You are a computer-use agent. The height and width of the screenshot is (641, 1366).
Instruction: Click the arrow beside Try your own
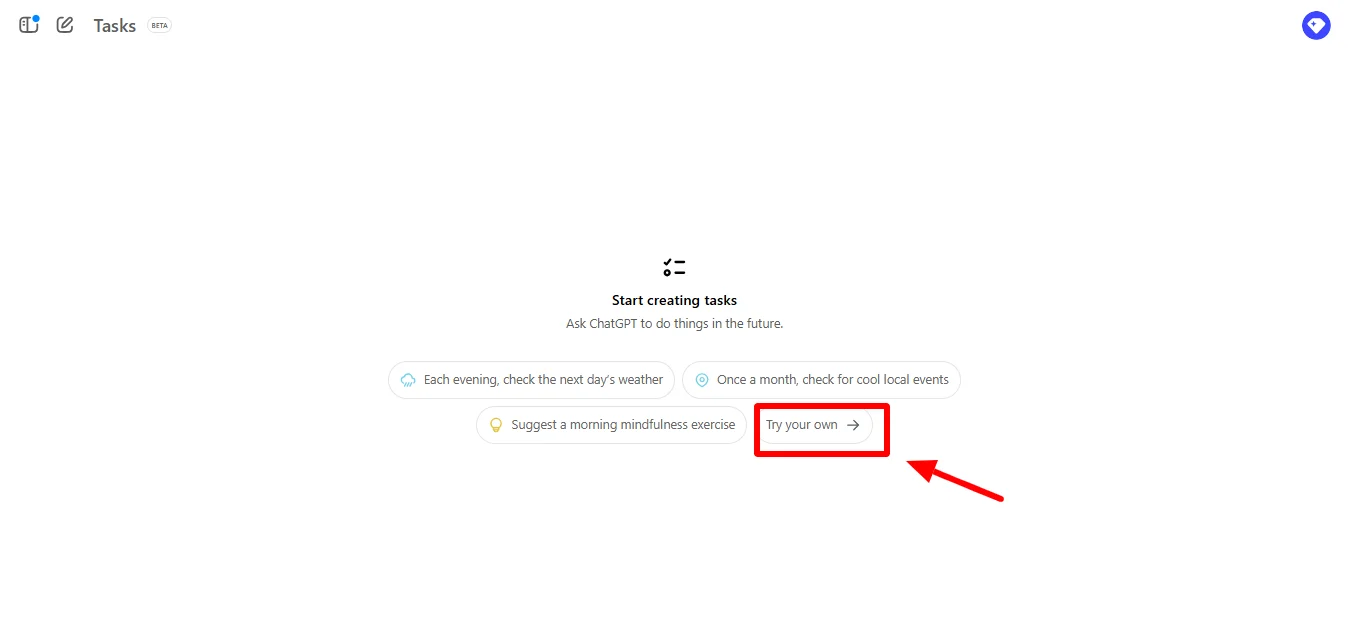pyautogui.click(x=853, y=425)
